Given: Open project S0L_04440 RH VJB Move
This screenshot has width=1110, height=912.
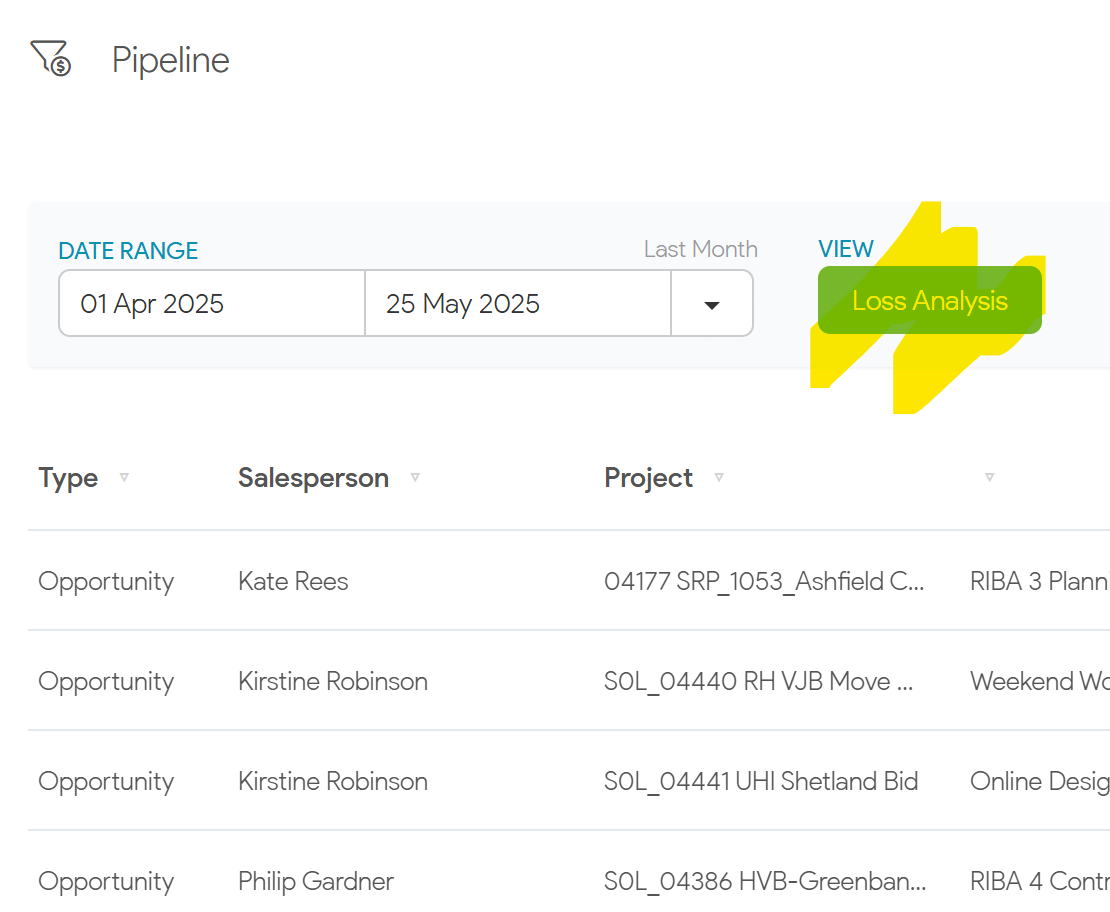Looking at the screenshot, I should [x=758, y=681].
